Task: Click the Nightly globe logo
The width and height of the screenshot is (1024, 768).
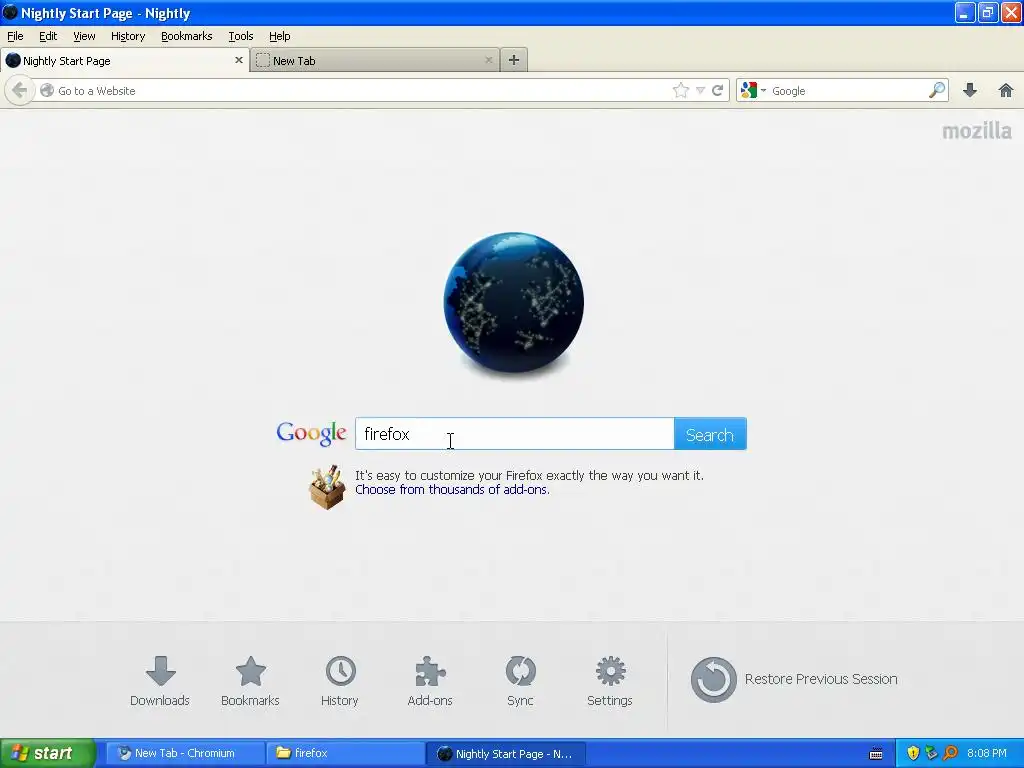Action: (514, 302)
